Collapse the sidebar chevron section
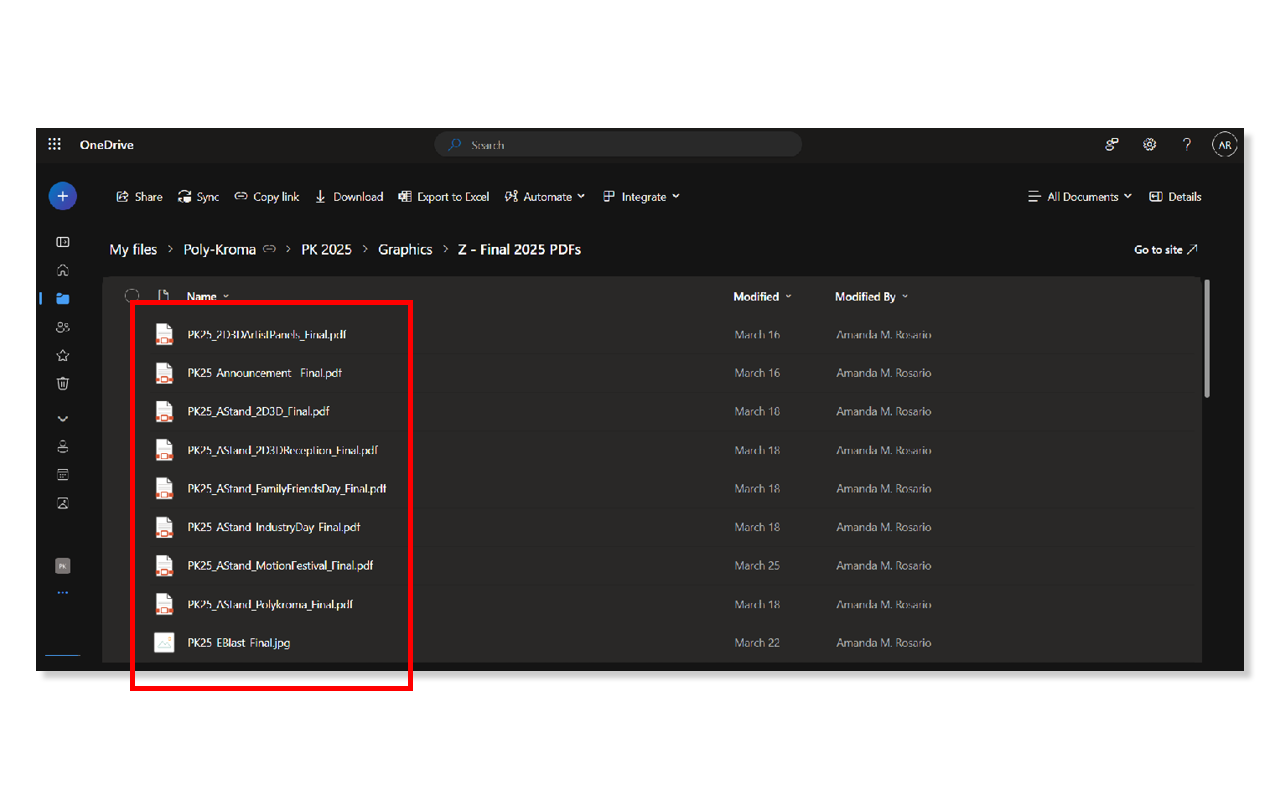 coord(63,419)
